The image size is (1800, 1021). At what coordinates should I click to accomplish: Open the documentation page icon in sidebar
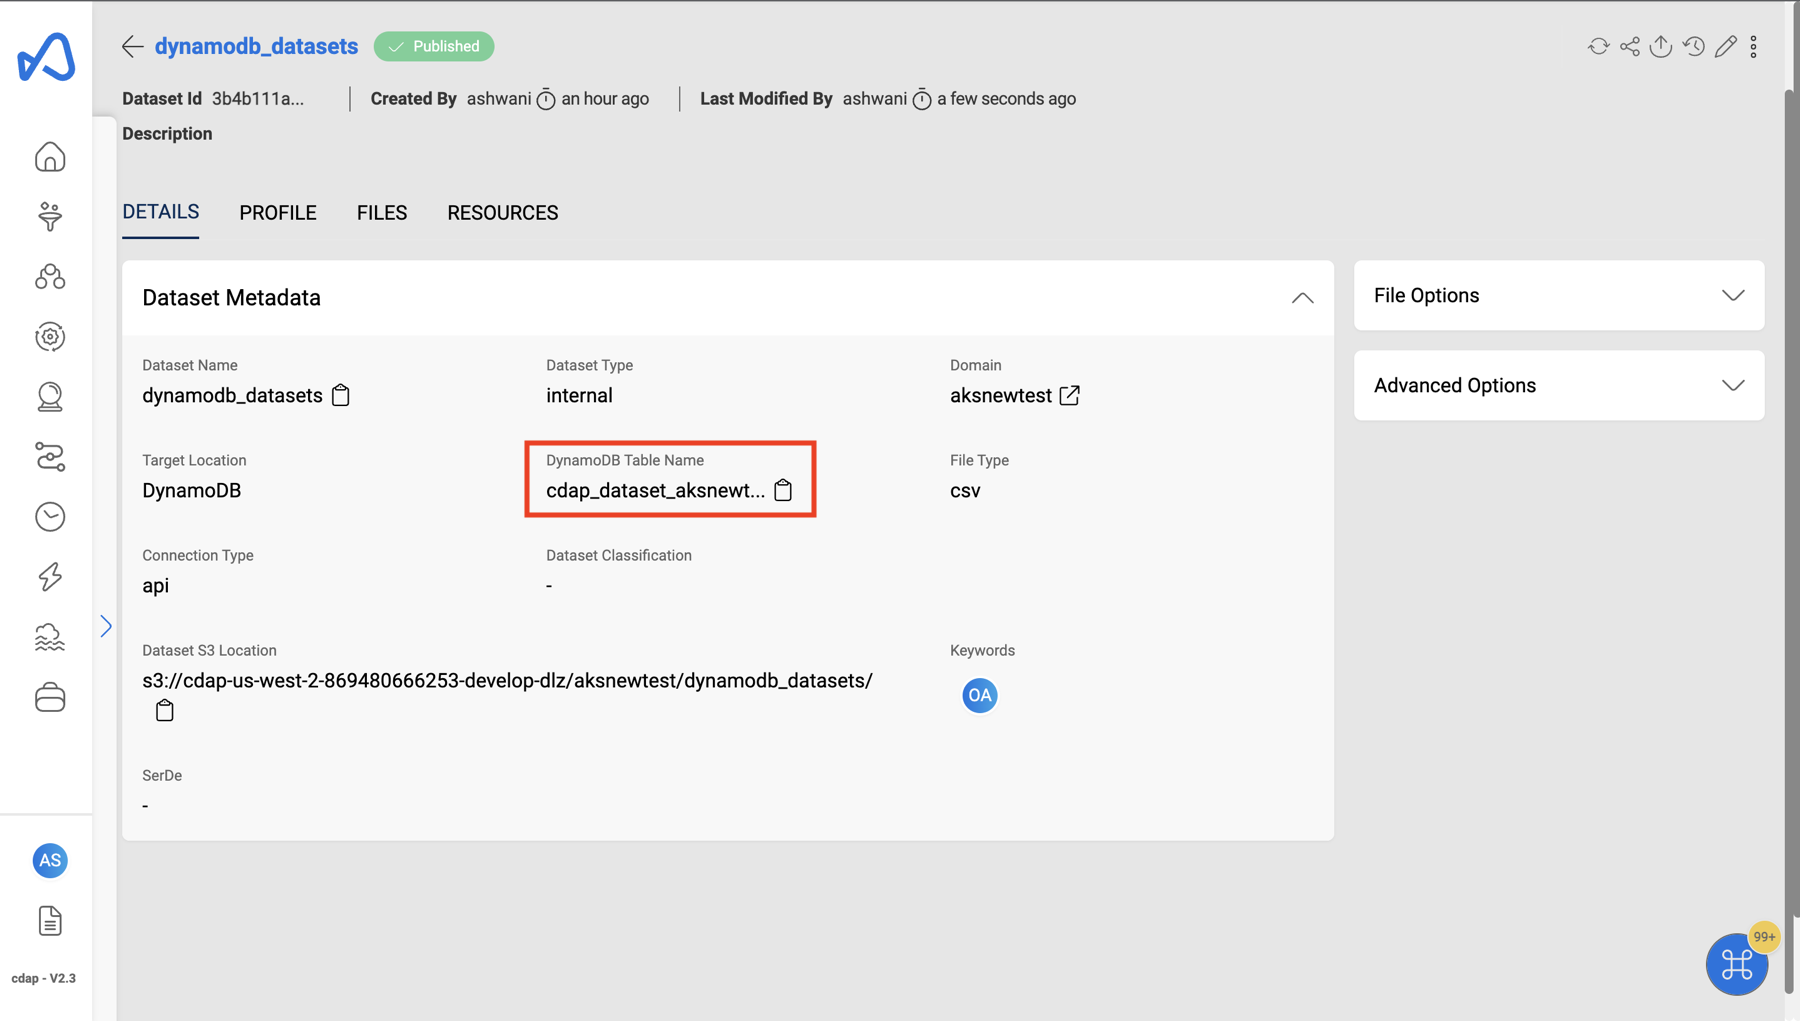click(x=50, y=921)
